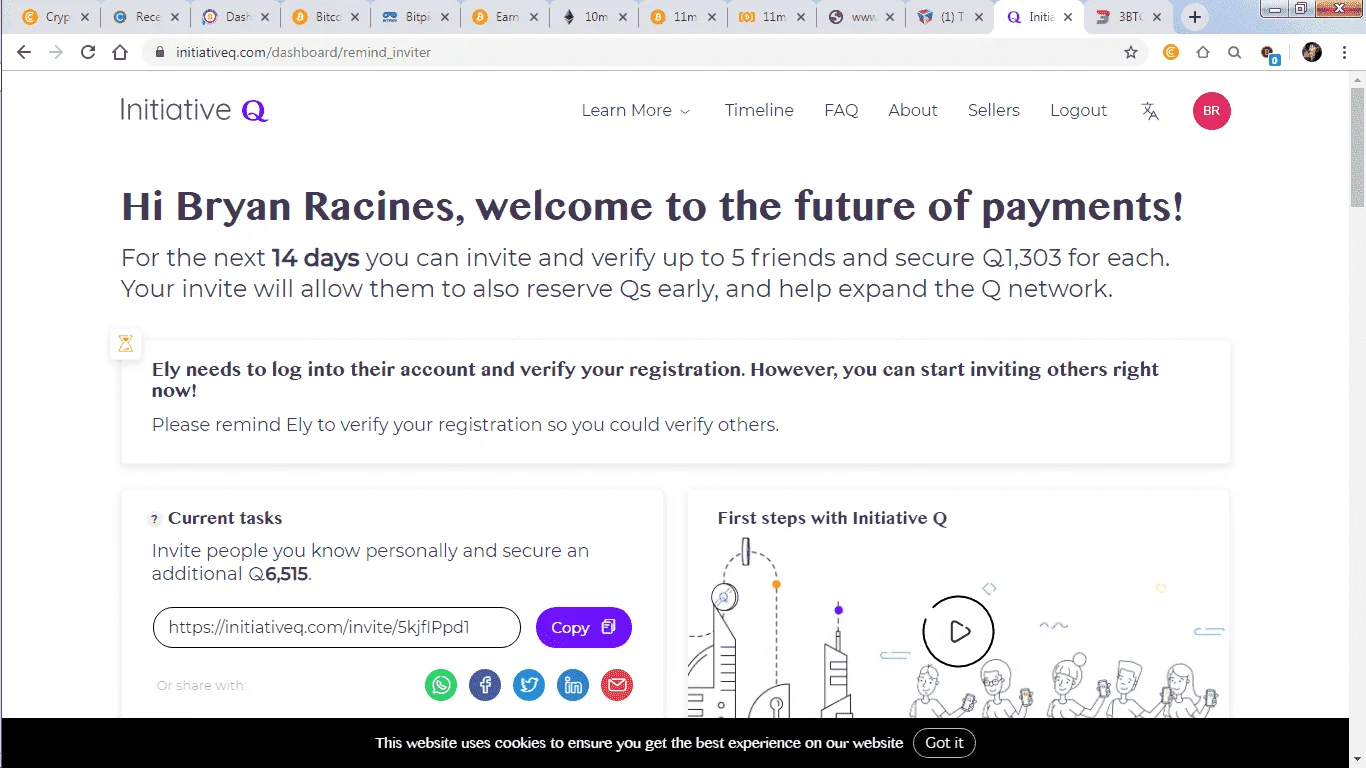Switch to the Bitco browser tab
The height and width of the screenshot is (768, 1366).
coord(323,17)
